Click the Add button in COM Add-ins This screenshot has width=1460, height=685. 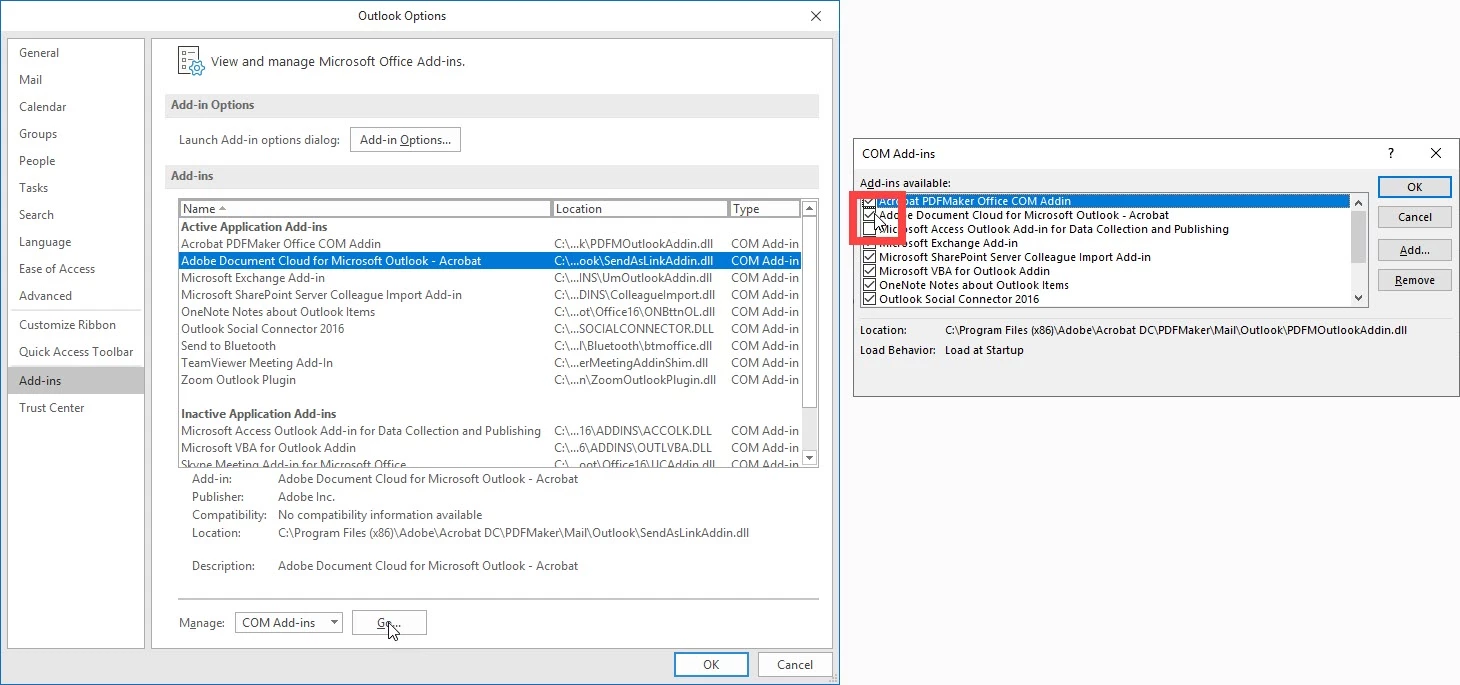(1414, 250)
